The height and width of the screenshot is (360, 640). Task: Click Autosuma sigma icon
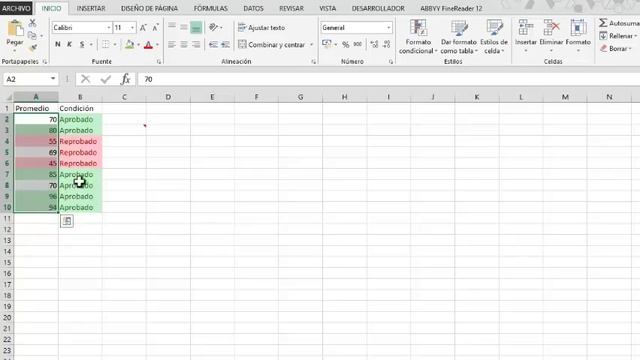click(603, 23)
